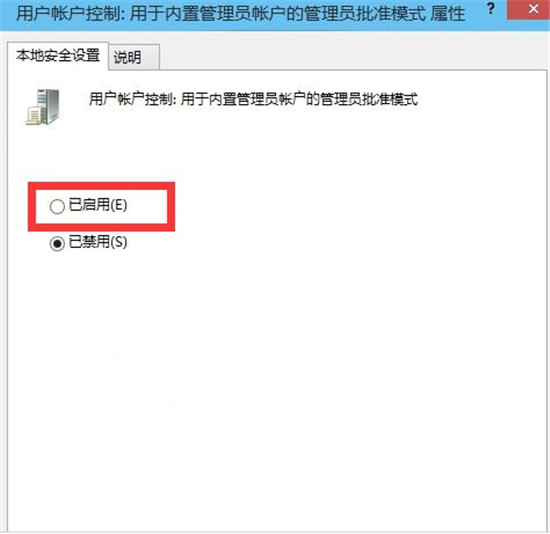Click the server policy icon

(43, 107)
